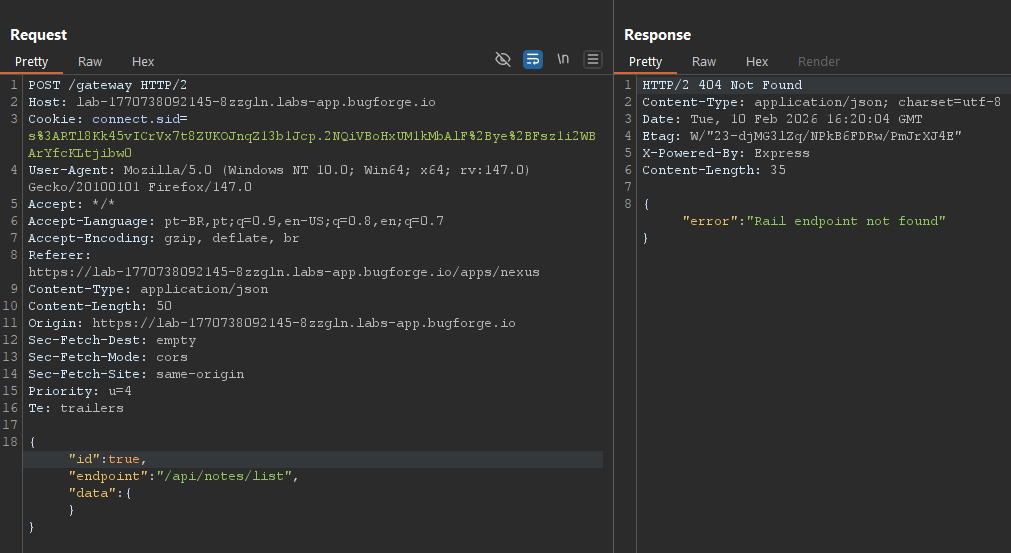The height and width of the screenshot is (553, 1011).
Task: Switch Request view to Pretty tab
Action: point(32,62)
